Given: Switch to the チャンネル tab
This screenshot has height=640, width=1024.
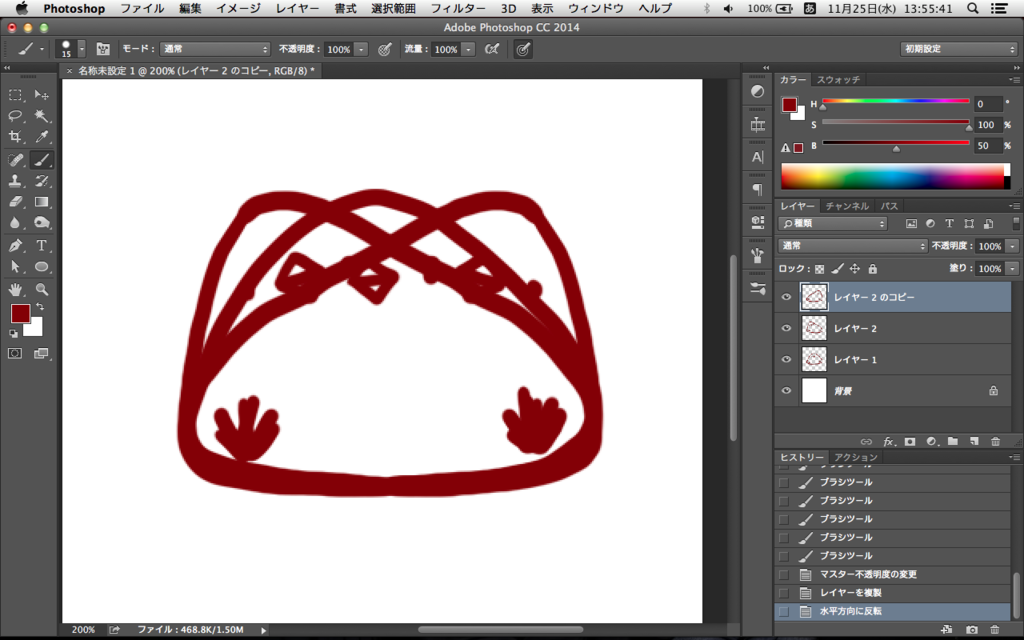Looking at the screenshot, I should 847,206.
